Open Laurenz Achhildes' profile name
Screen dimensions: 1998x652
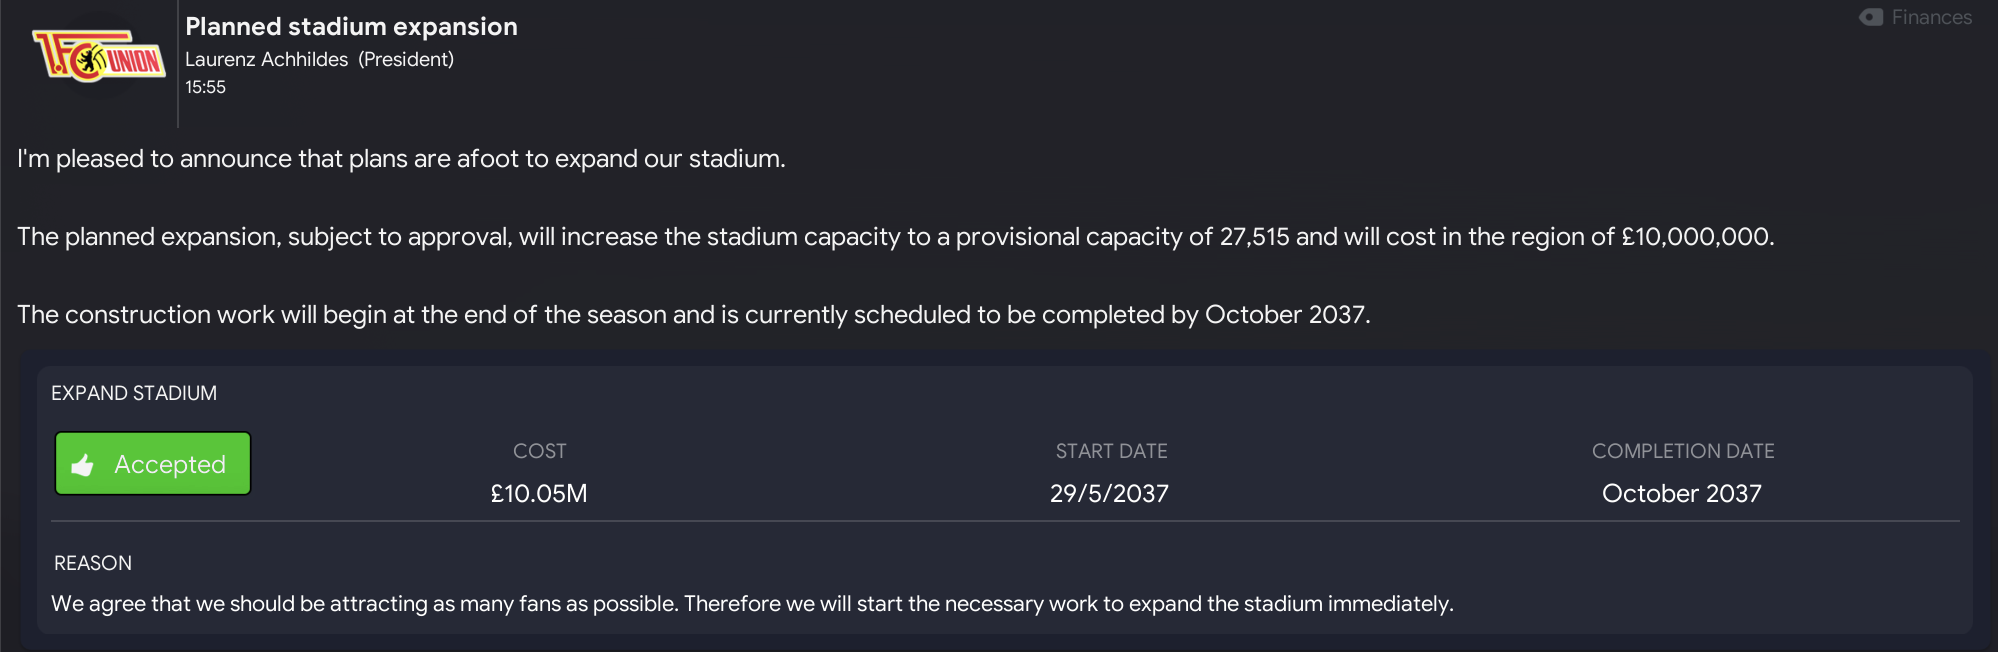click(266, 59)
